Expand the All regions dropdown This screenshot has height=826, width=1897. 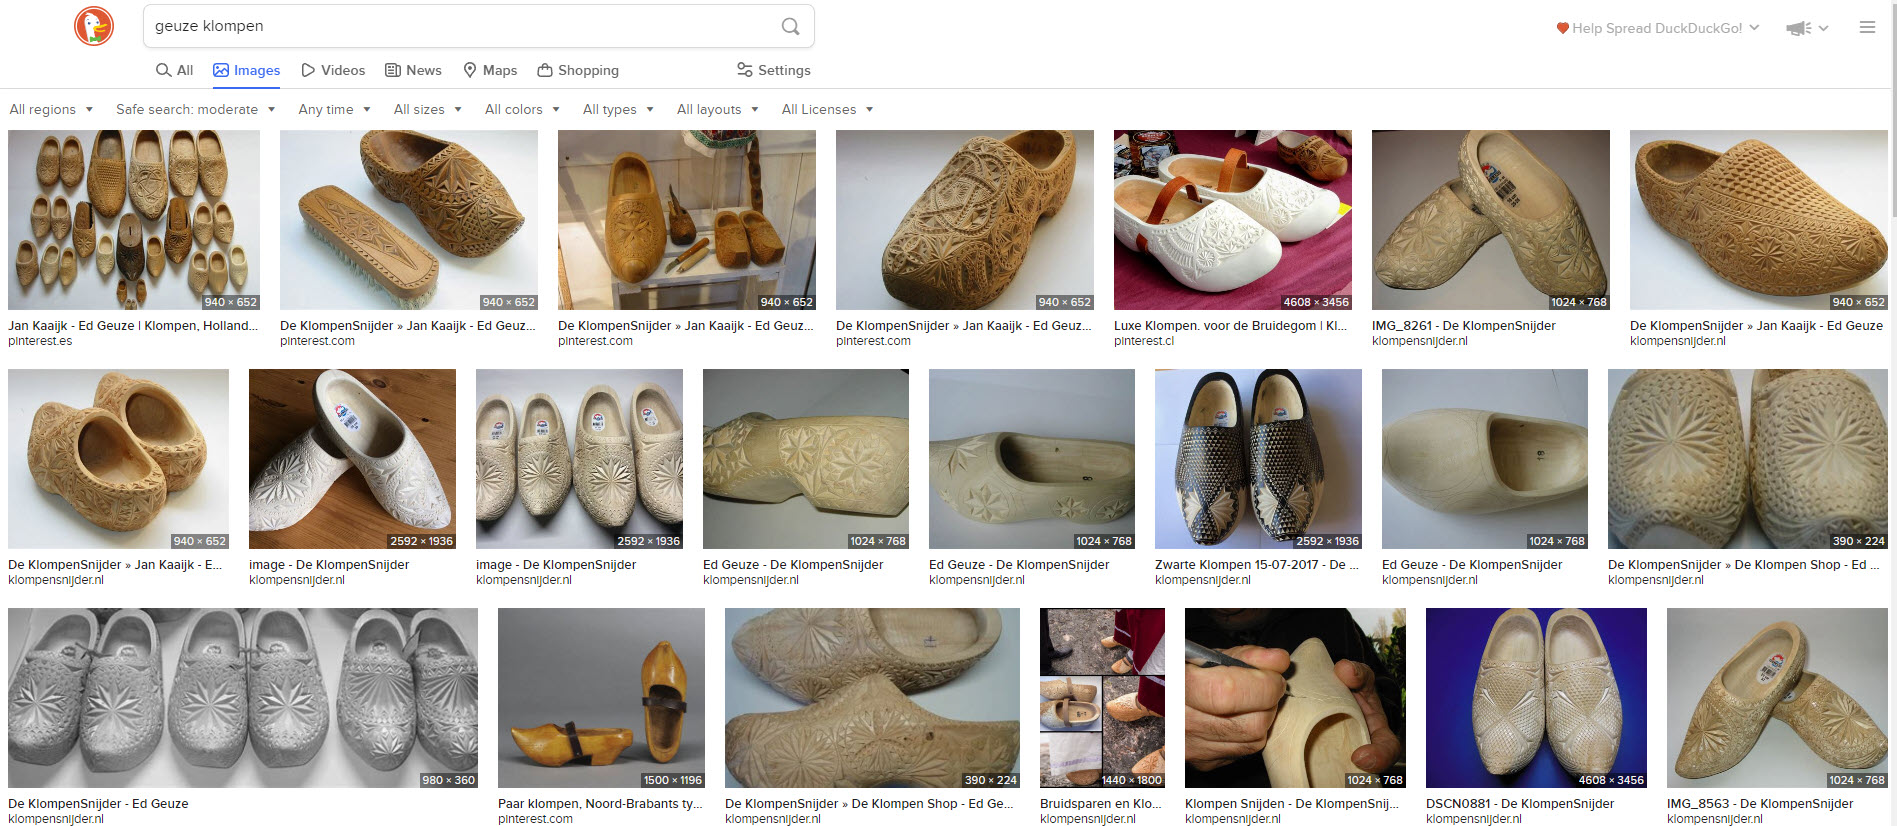coord(51,109)
